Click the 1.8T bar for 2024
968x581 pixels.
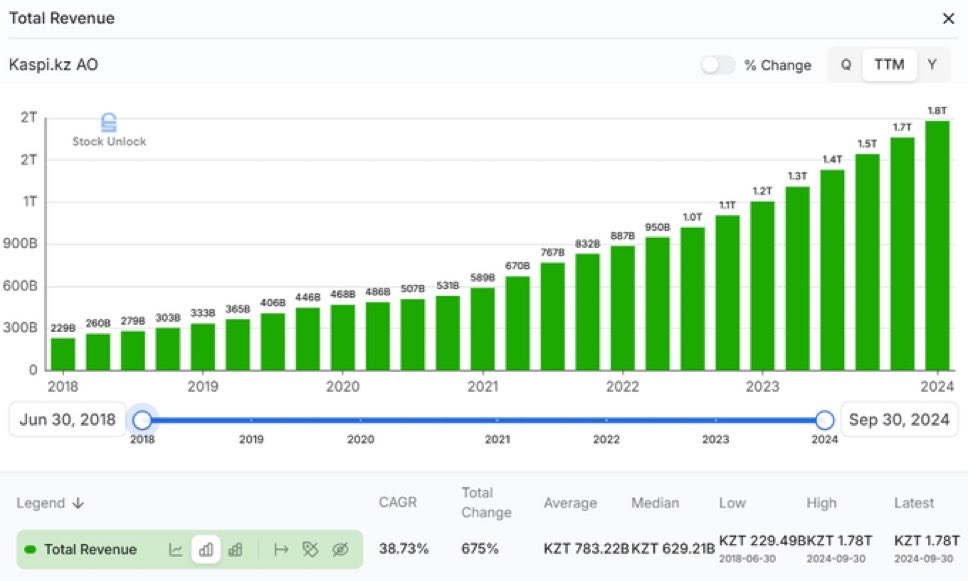[x=937, y=246]
